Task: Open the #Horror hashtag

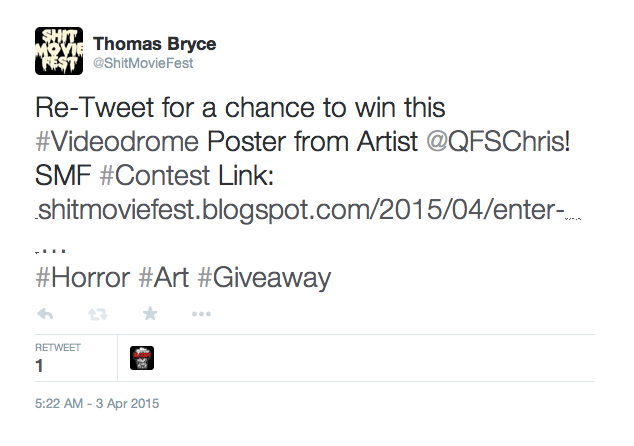Action: 82,278
